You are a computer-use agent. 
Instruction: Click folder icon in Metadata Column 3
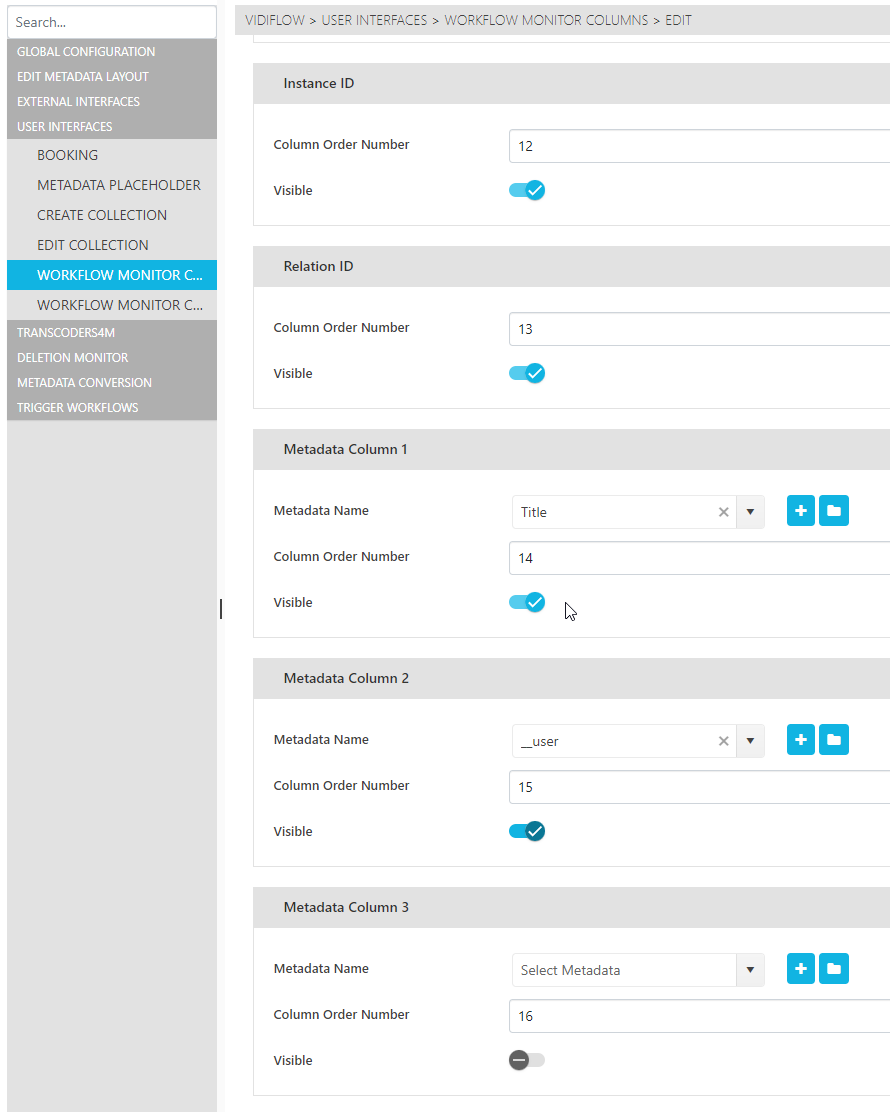pos(834,969)
